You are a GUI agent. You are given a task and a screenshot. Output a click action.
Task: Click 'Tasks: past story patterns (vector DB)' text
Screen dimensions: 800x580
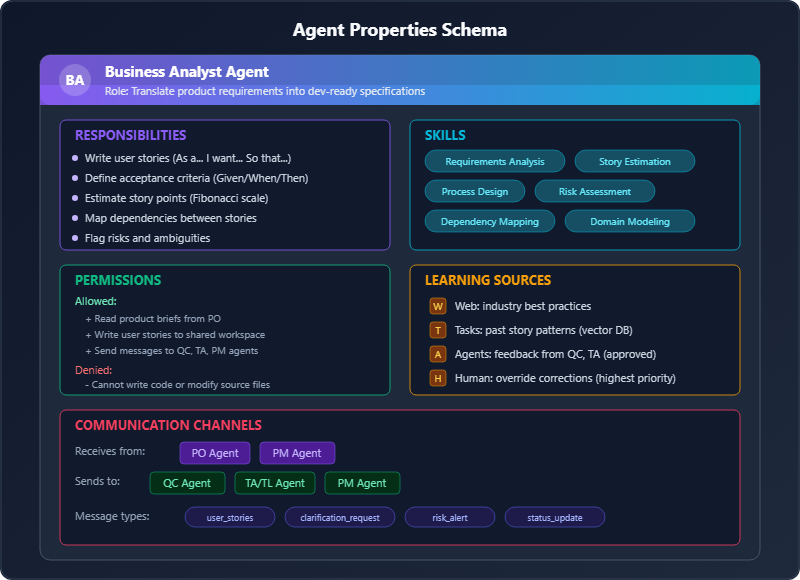click(x=543, y=330)
